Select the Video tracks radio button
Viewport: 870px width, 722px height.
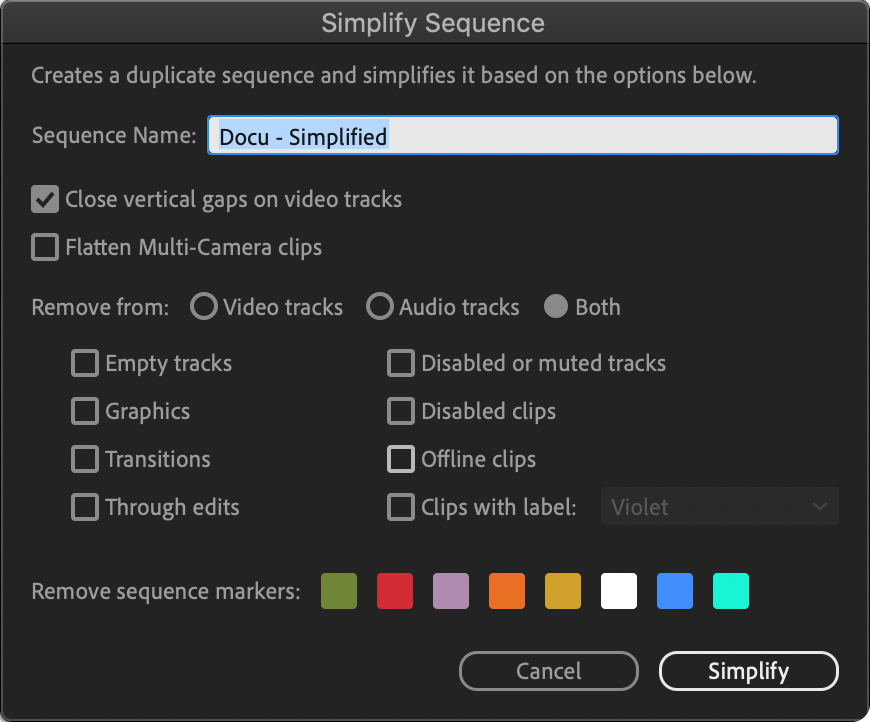204,306
